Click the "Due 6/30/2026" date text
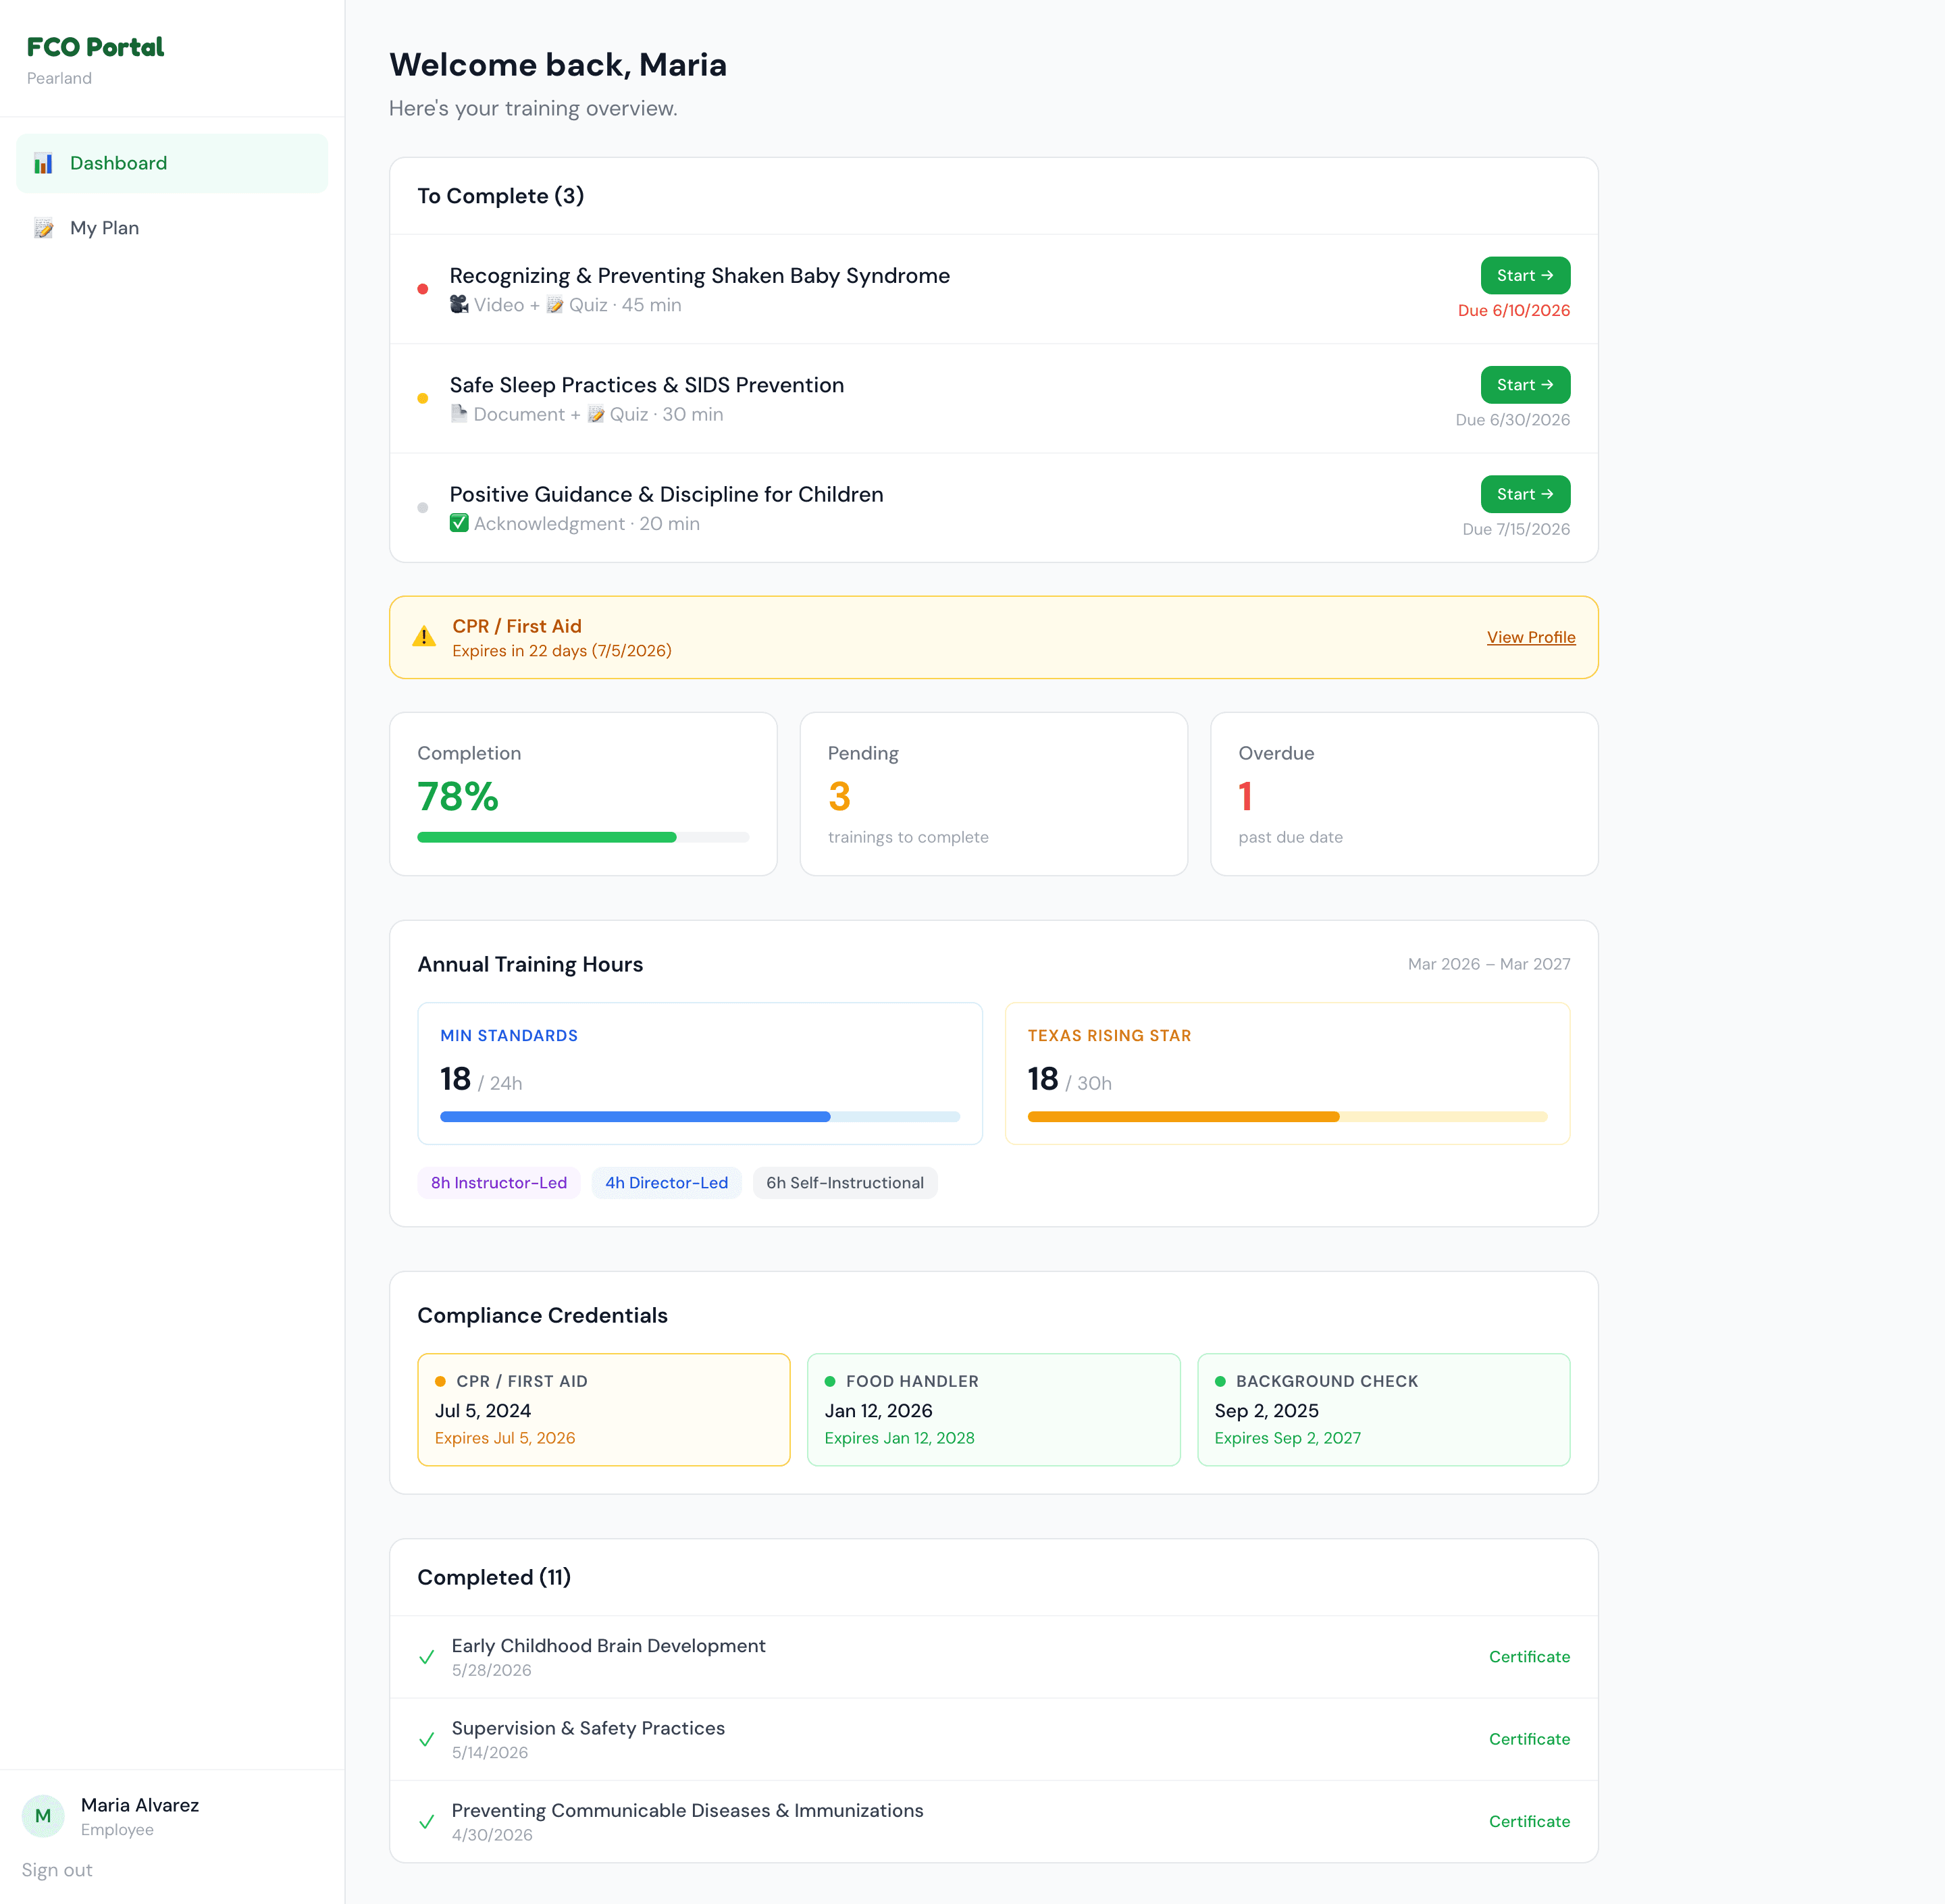The image size is (1945, 1904). 1513,420
